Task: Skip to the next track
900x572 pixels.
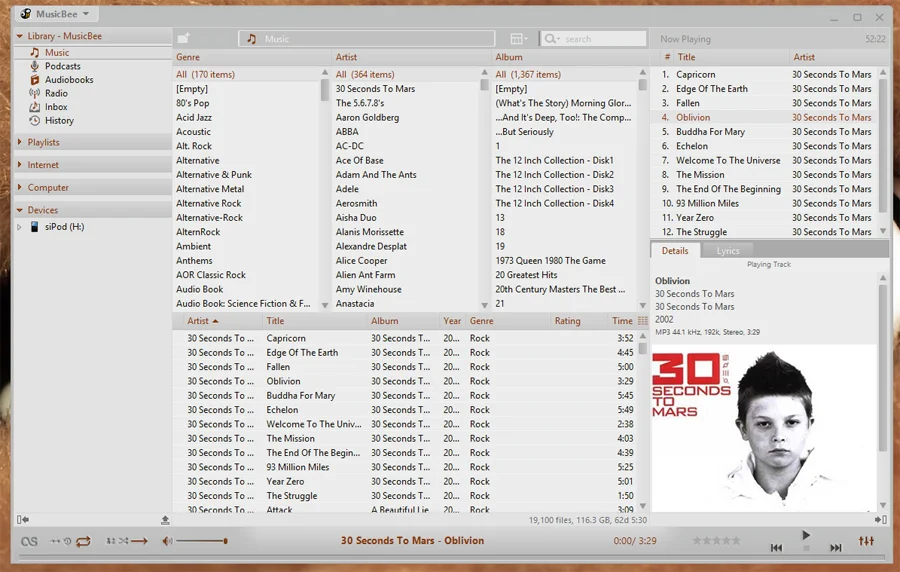Action: (x=836, y=548)
